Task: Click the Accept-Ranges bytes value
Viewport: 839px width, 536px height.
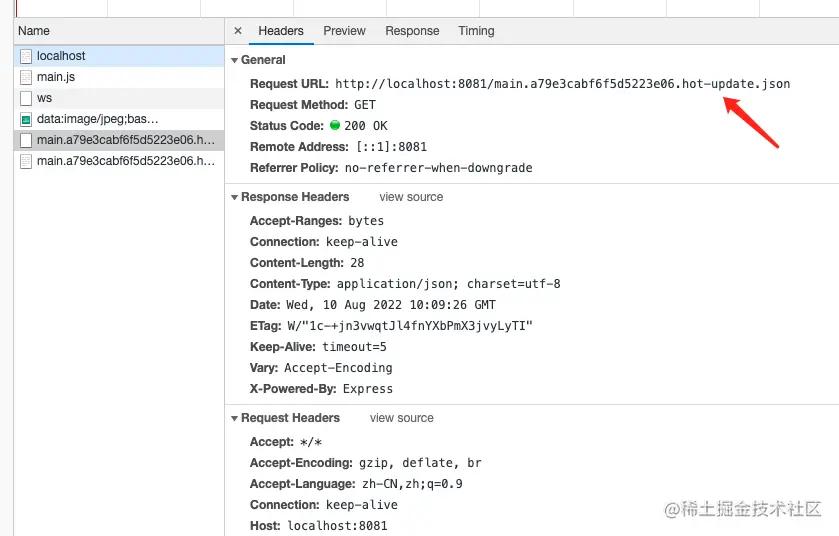Action: (366, 221)
